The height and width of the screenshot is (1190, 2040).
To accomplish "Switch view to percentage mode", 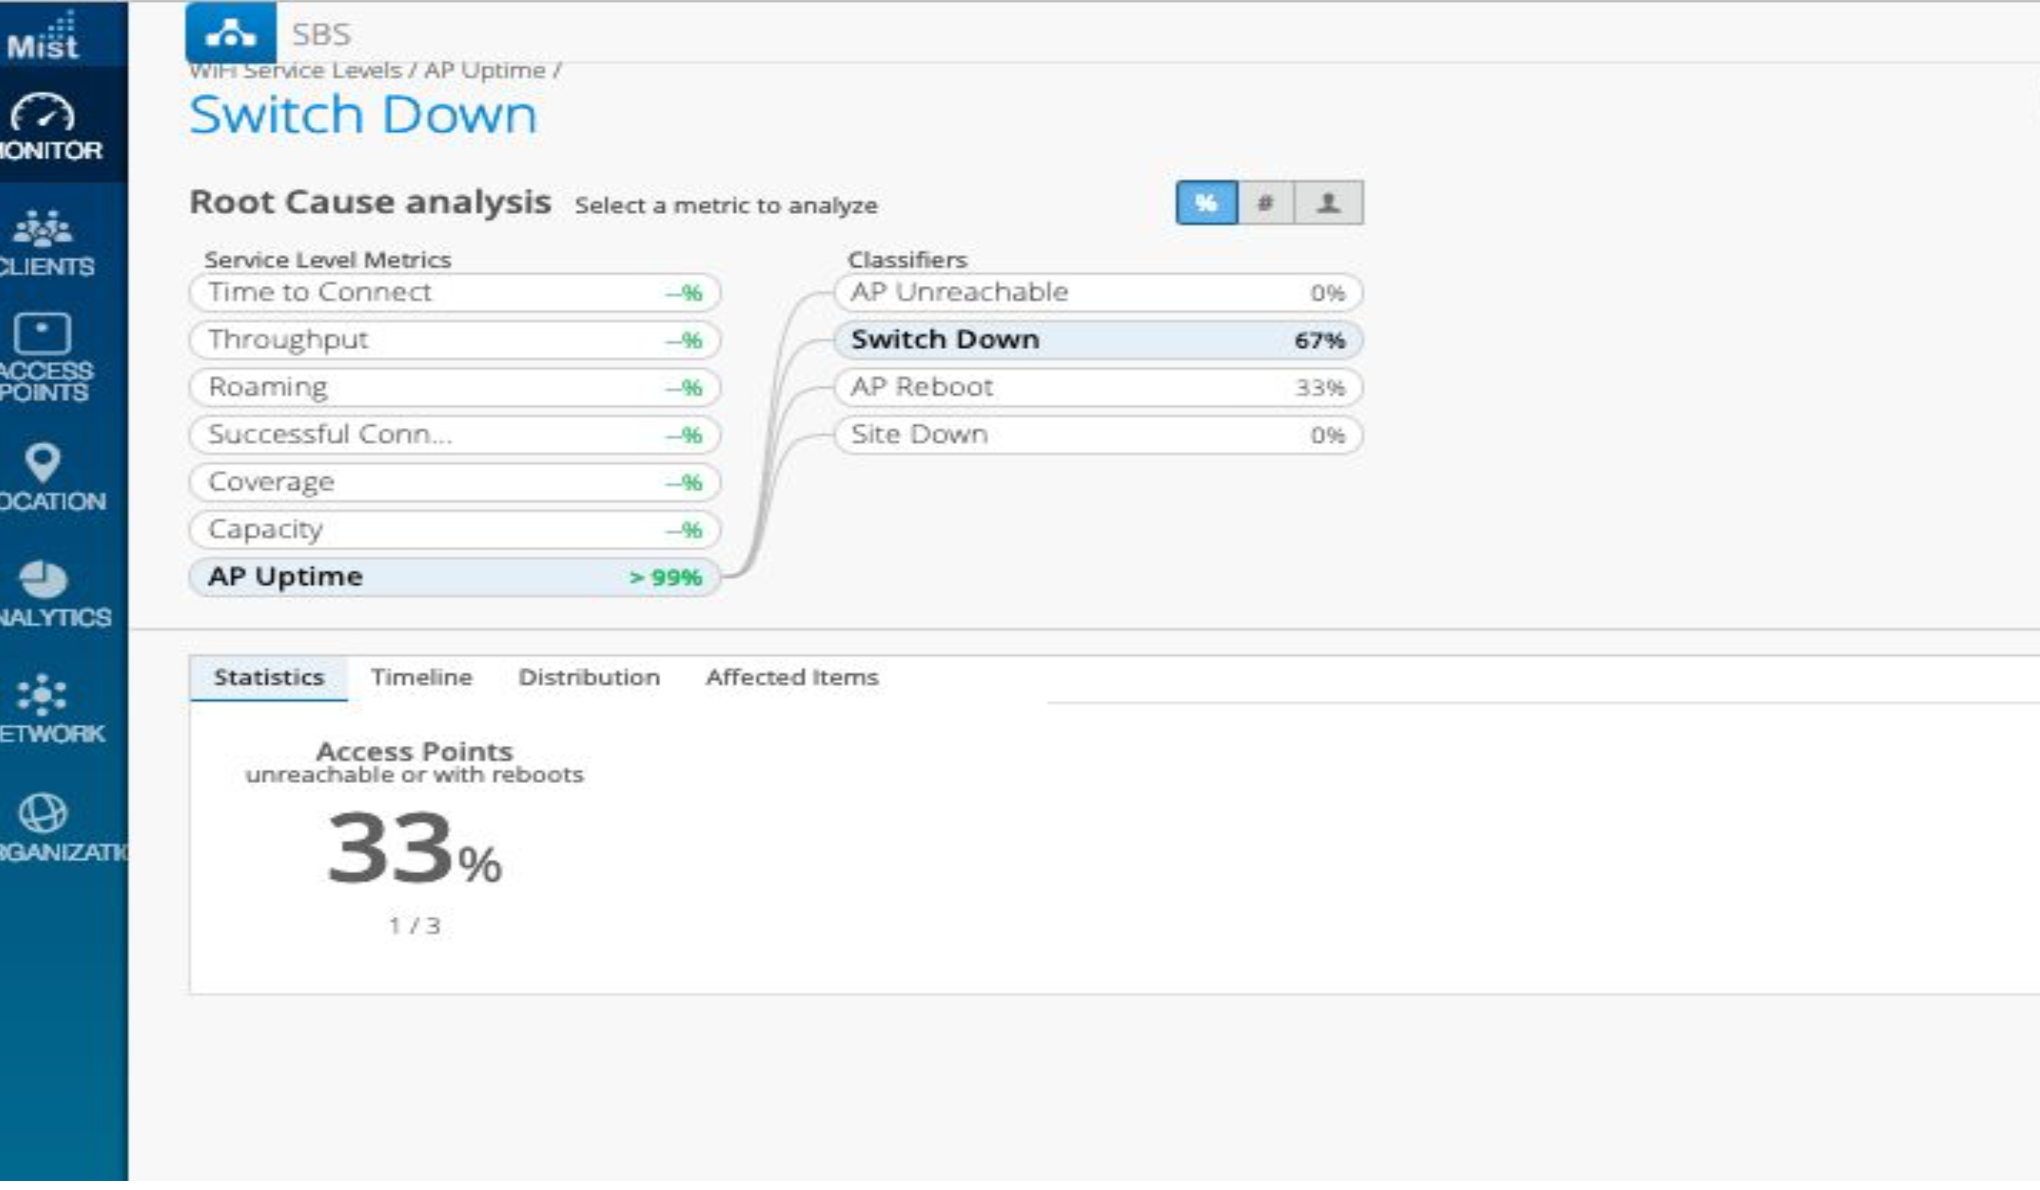I will [1206, 203].
